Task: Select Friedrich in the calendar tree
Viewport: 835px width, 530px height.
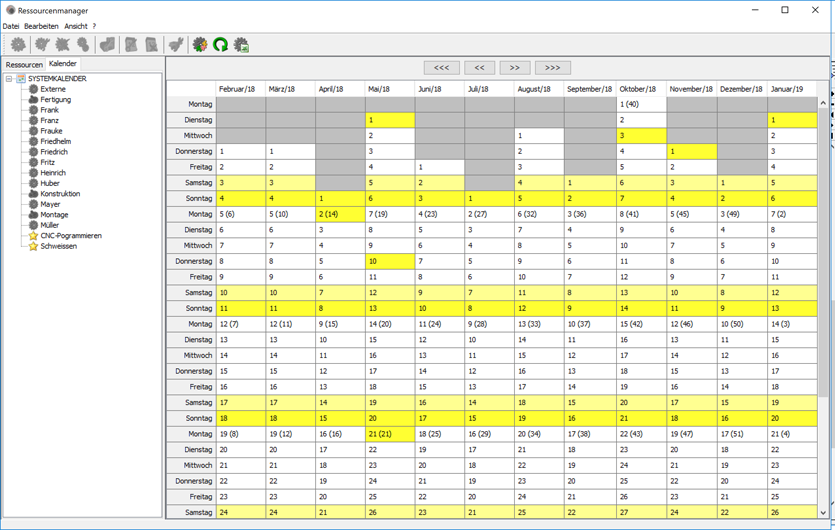Action: pos(54,152)
